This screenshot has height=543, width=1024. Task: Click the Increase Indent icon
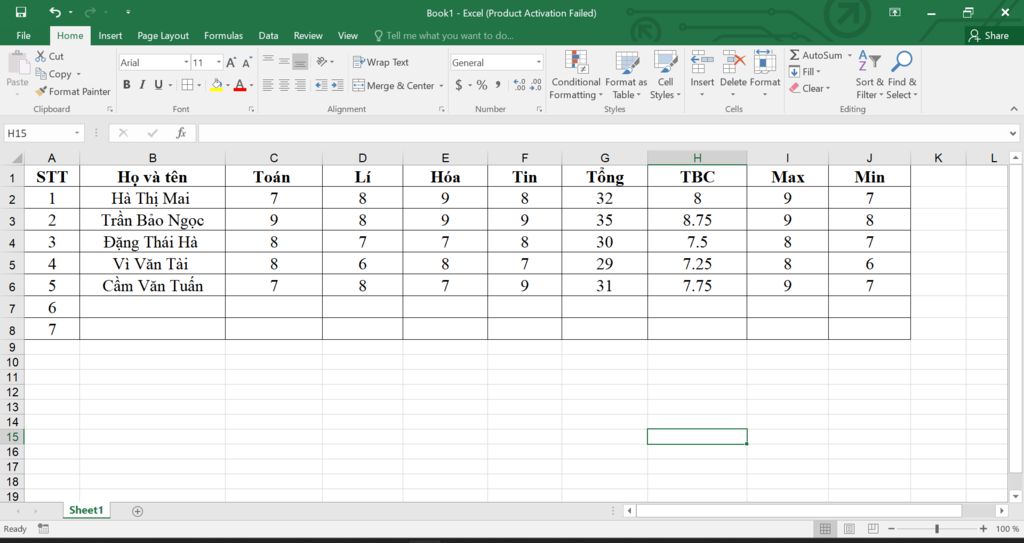(x=337, y=85)
